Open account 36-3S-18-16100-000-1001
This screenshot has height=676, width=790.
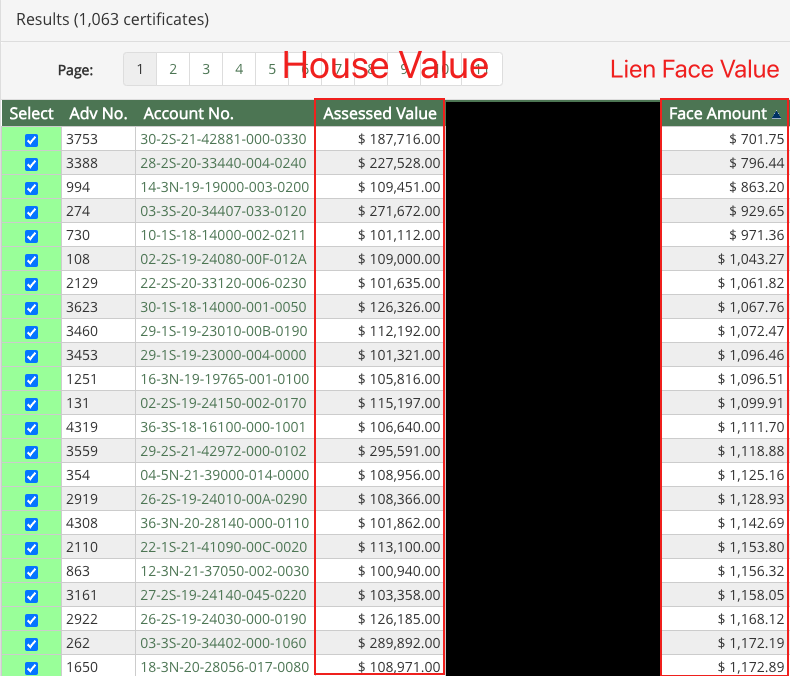[223, 427]
